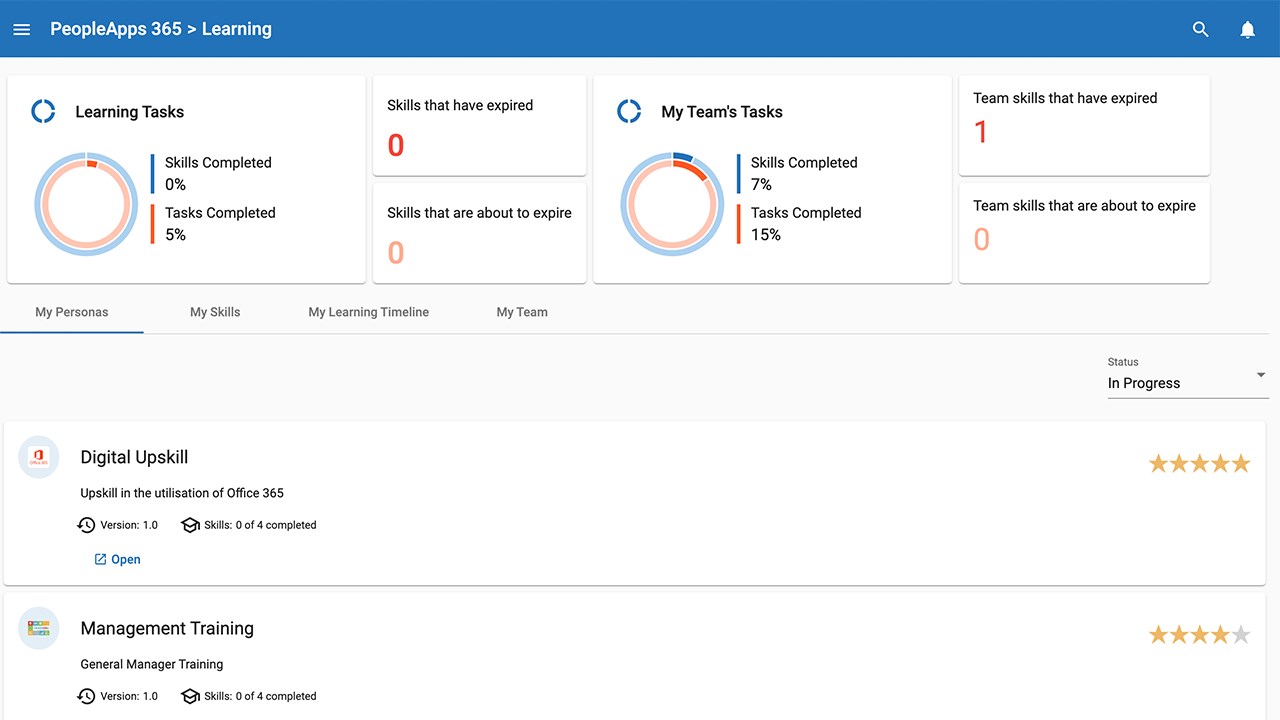The height and width of the screenshot is (720, 1280).
Task: Open the notifications bell
Action: (x=1247, y=30)
